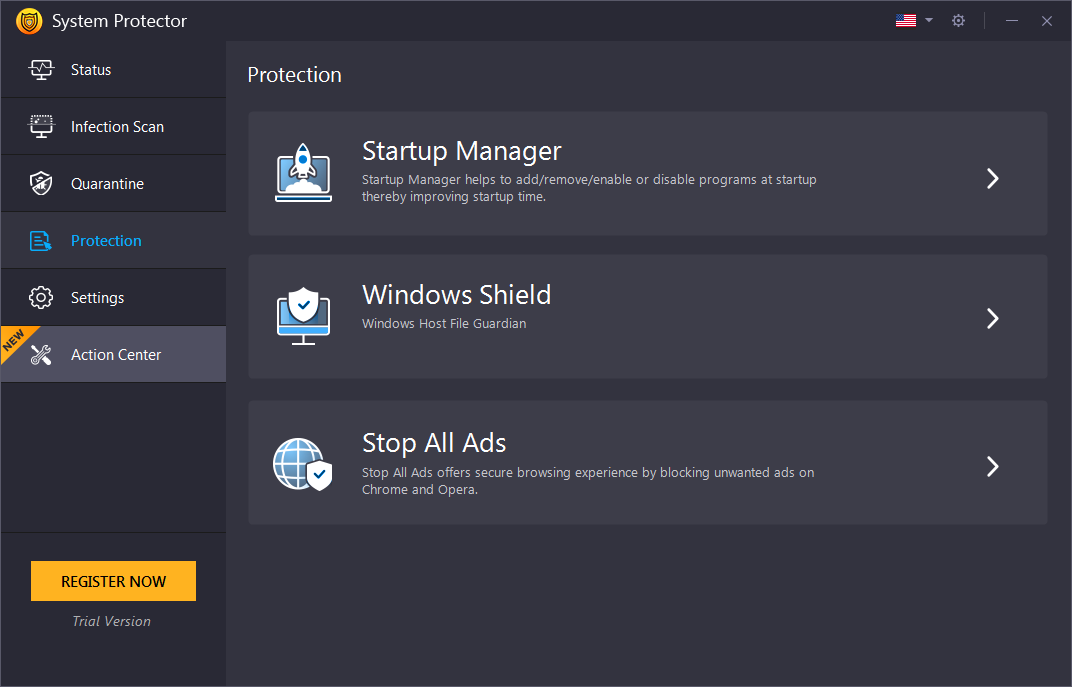This screenshot has height=687, width=1072.
Task: Click the Trial Version label
Action: click(111, 621)
